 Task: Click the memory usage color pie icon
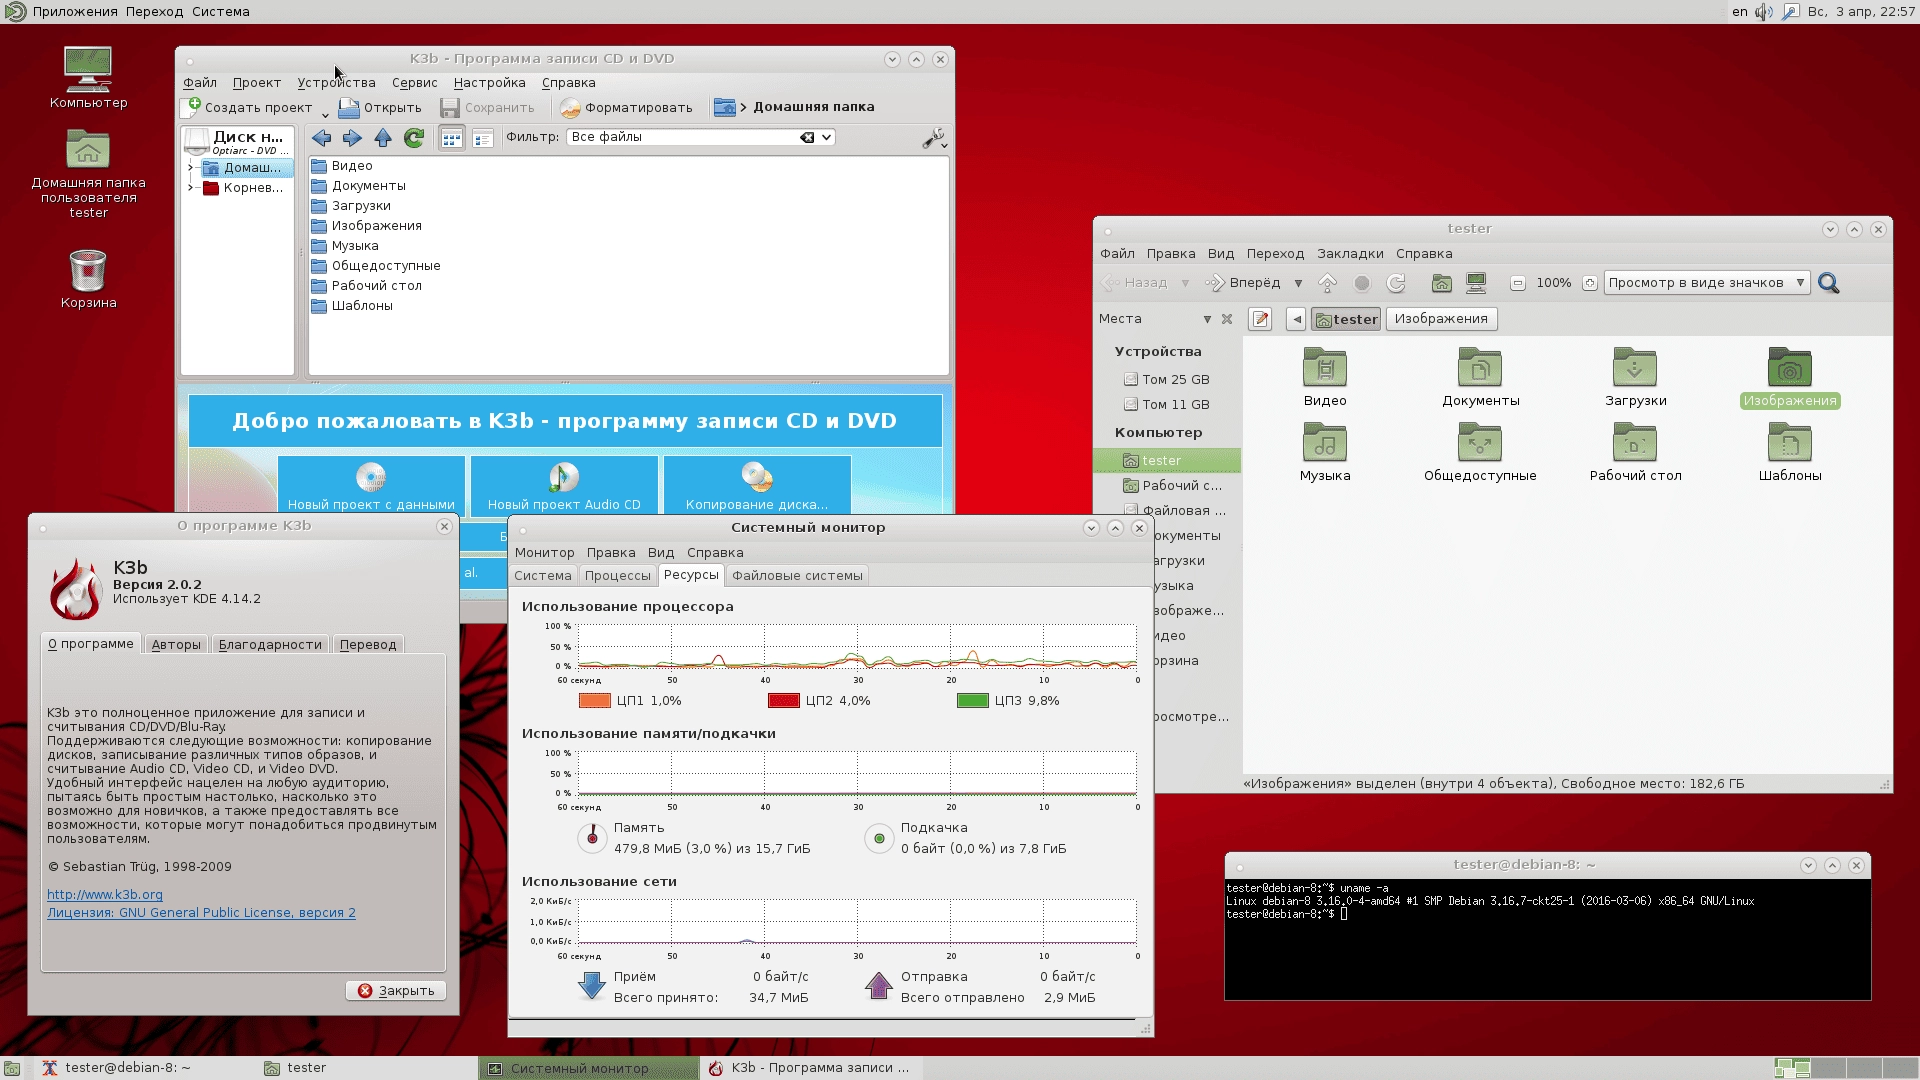coord(592,838)
